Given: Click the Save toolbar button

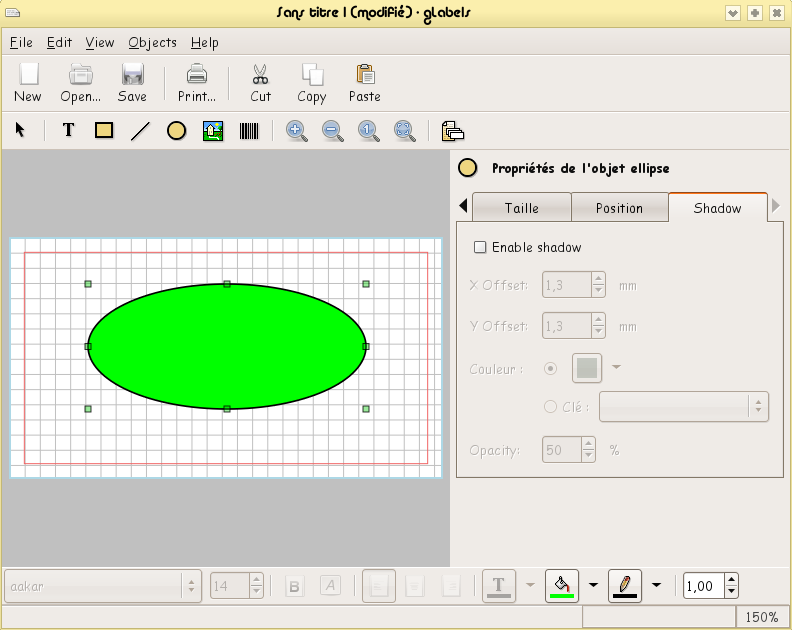Looking at the screenshot, I should click(132, 83).
